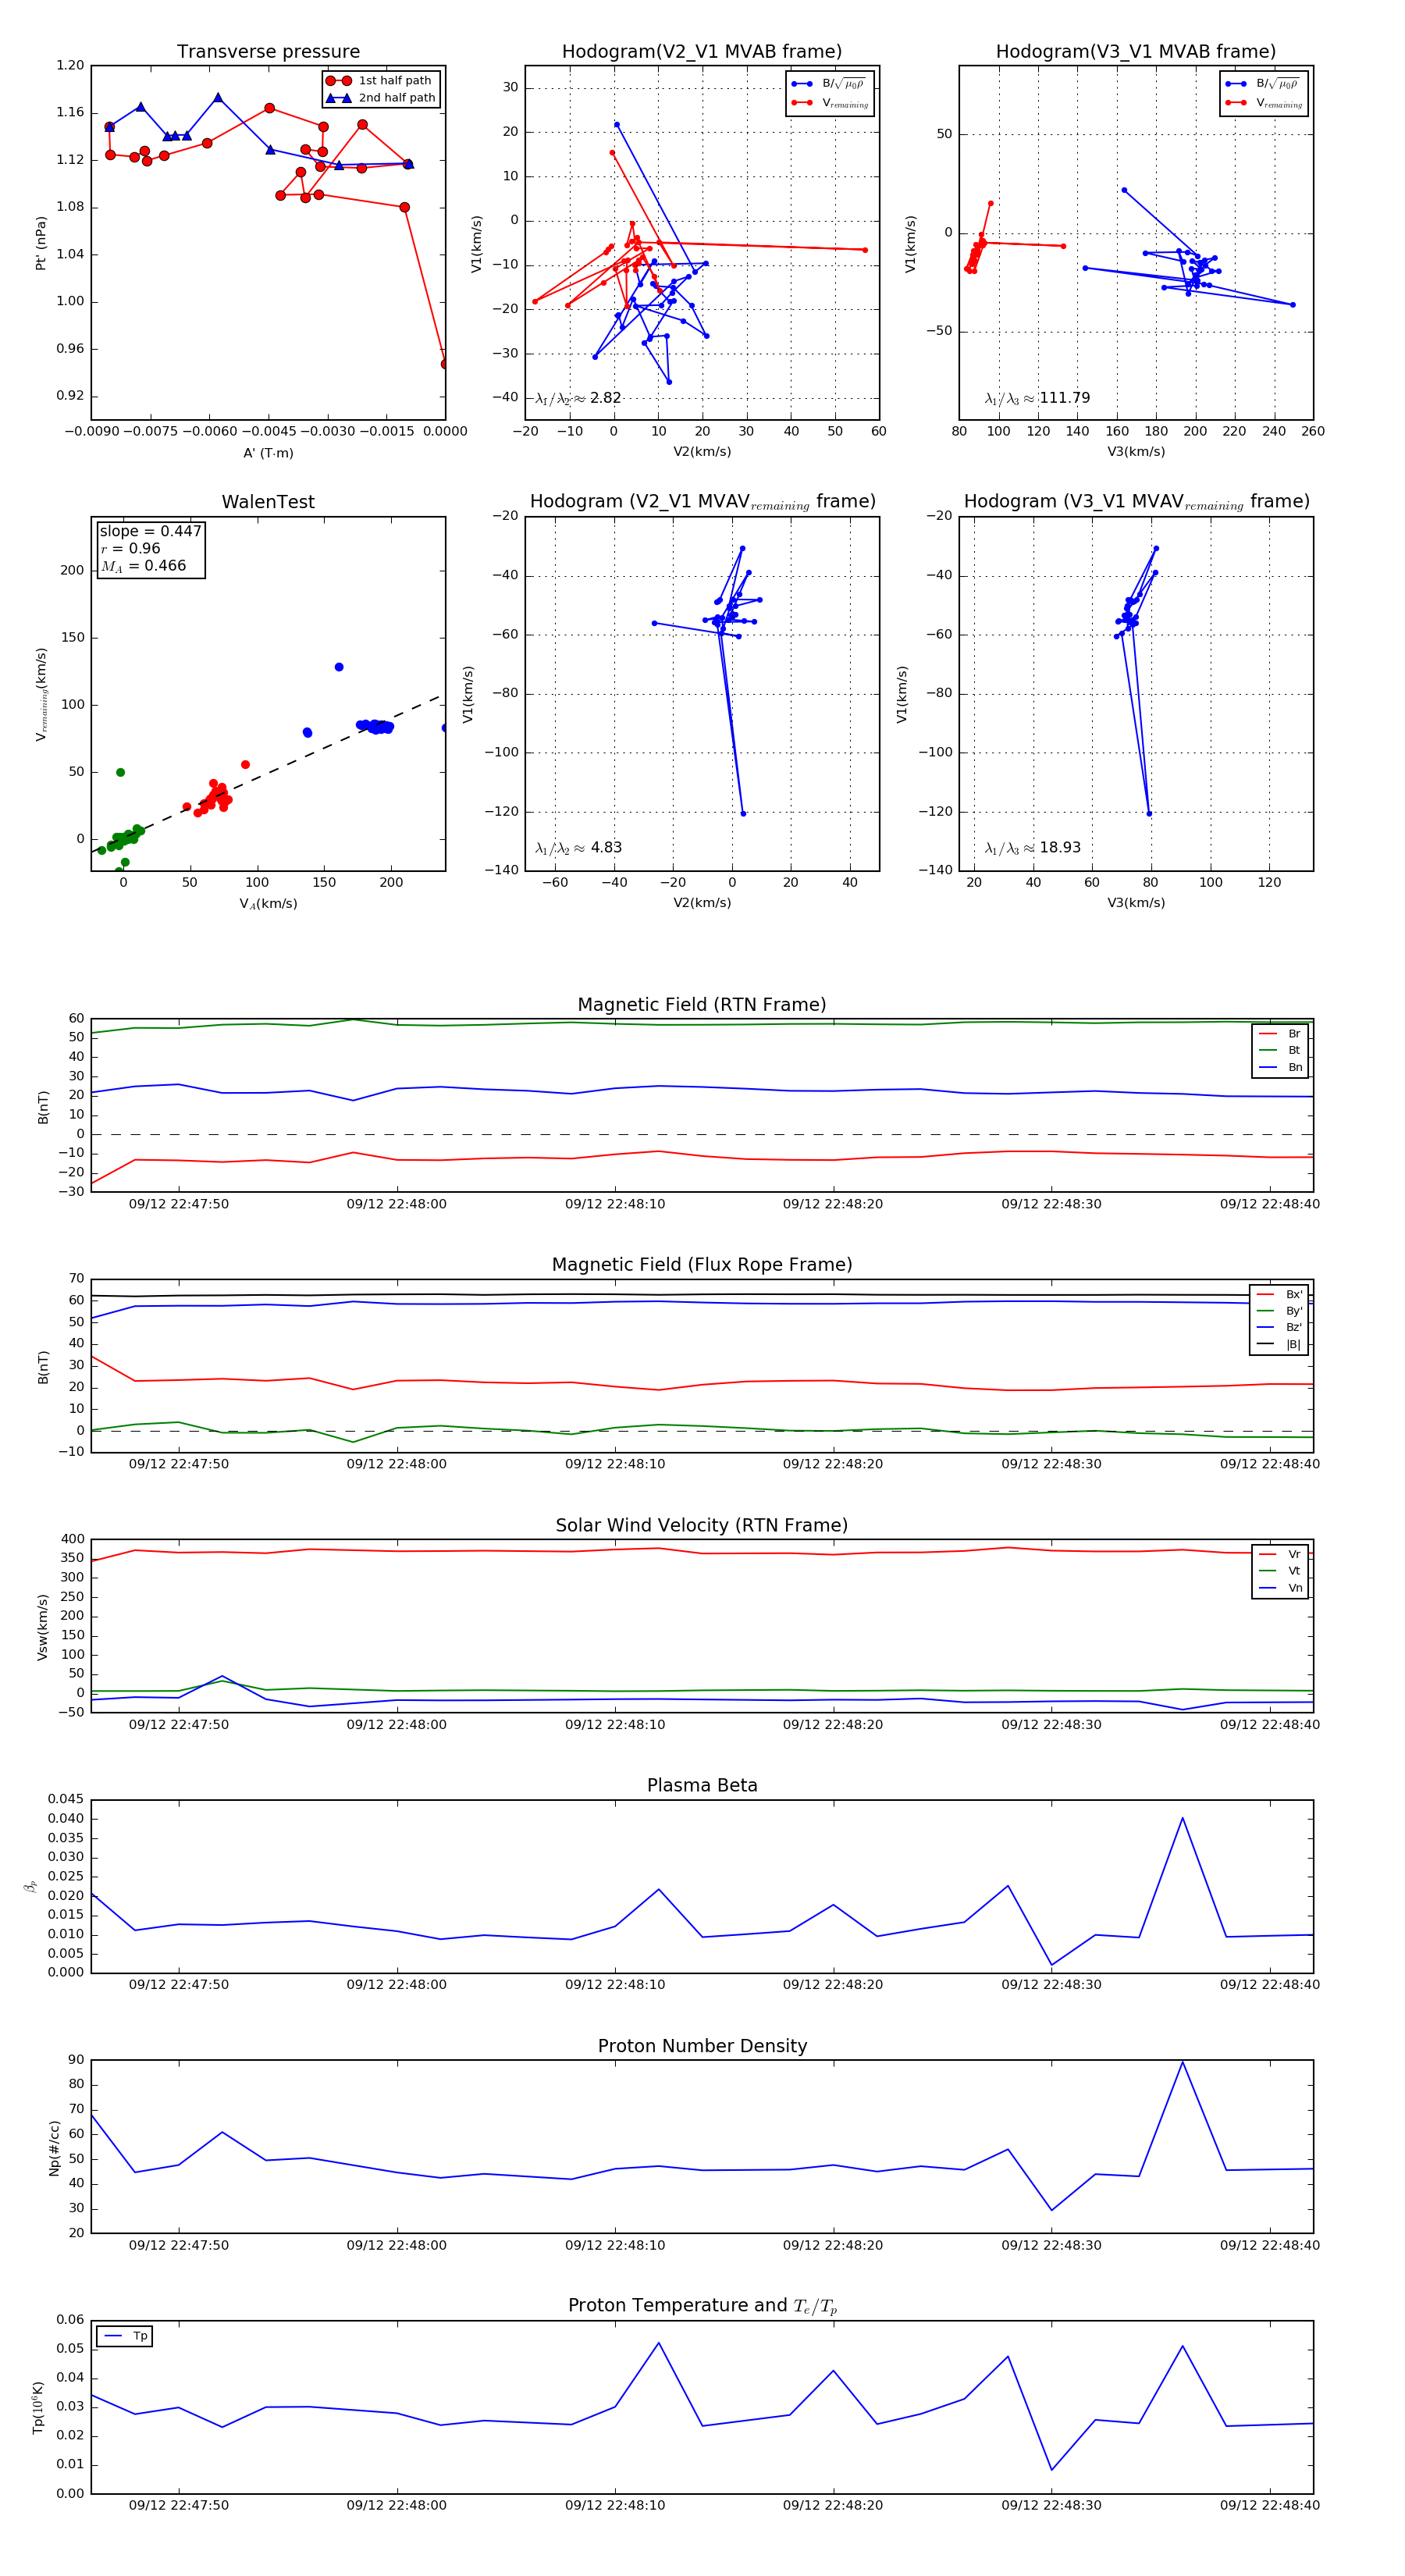The width and height of the screenshot is (1405, 2576).
Task: Click the Hodogram (V2_V1 MVAV remaining frame) title
Action: click(x=702, y=501)
